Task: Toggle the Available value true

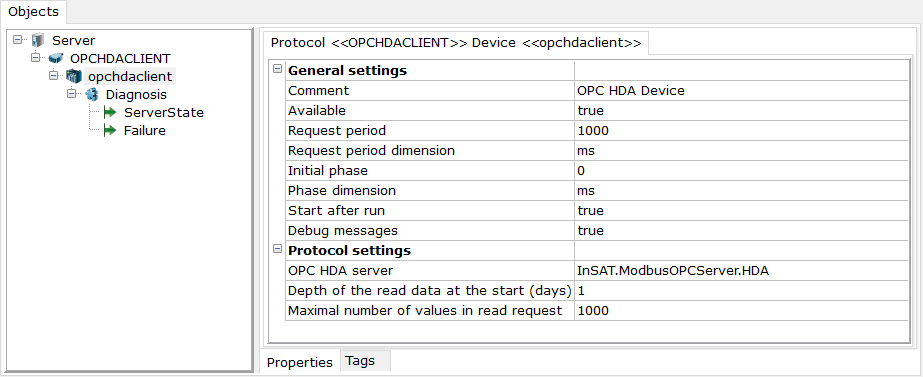Action: [741, 110]
